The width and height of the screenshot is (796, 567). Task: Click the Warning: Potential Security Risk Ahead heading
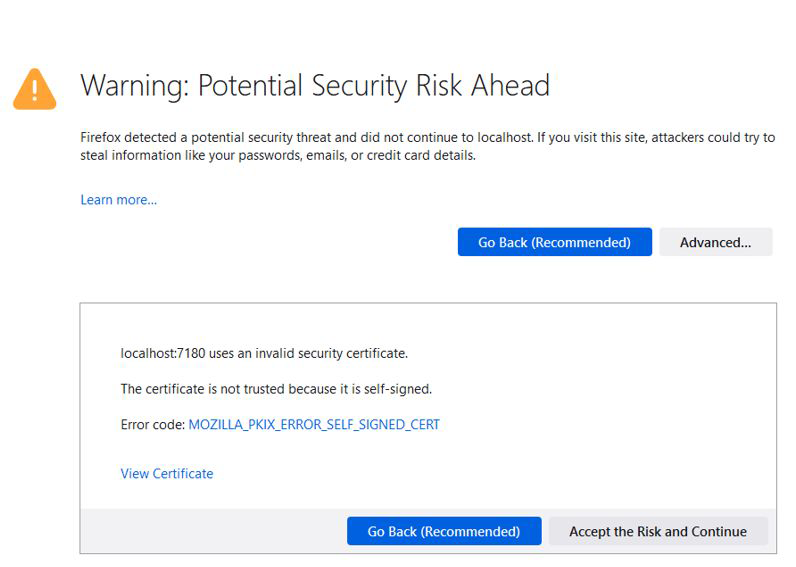point(315,86)
